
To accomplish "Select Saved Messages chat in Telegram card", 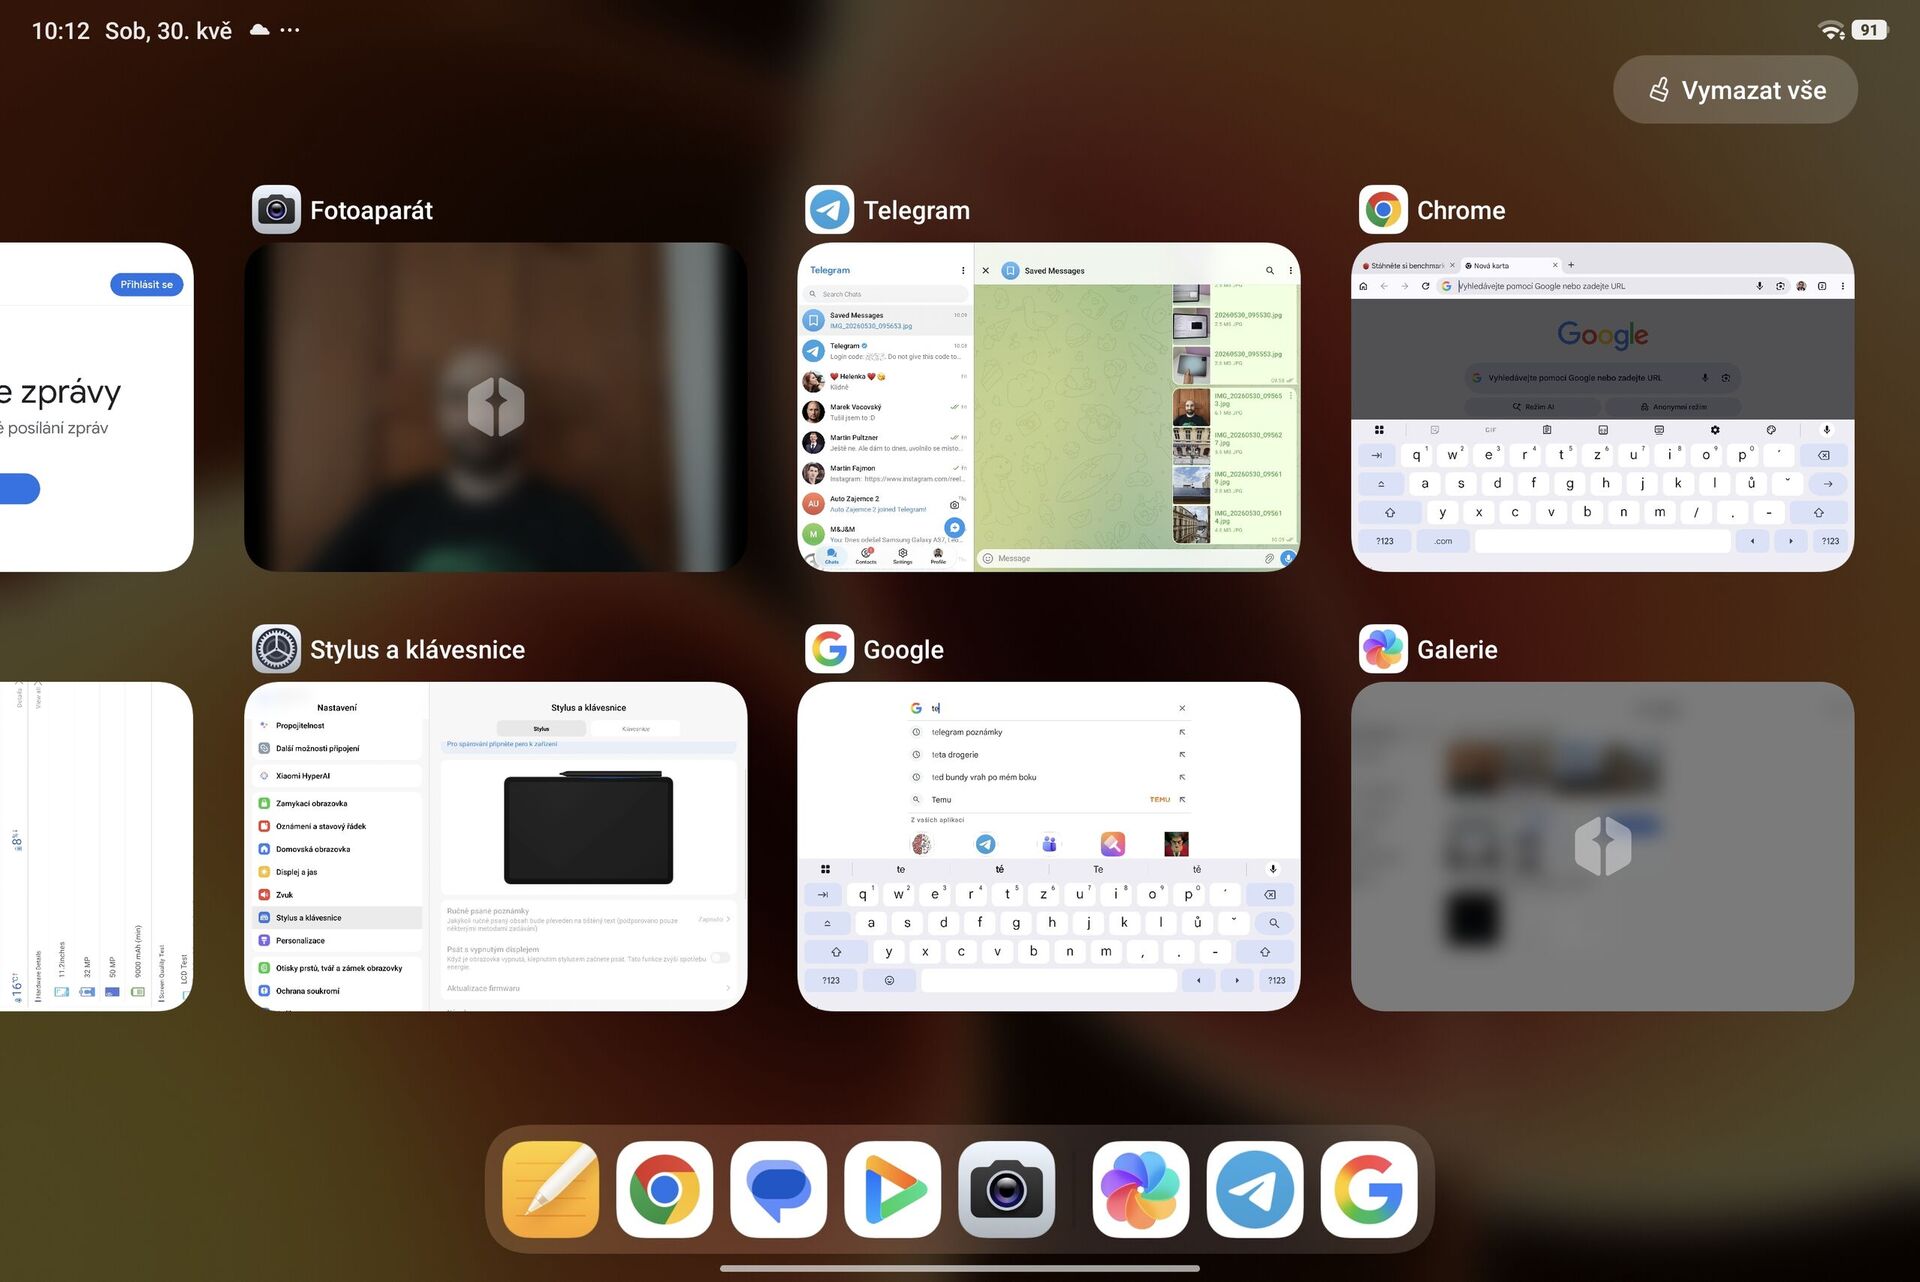I will 886,320.
